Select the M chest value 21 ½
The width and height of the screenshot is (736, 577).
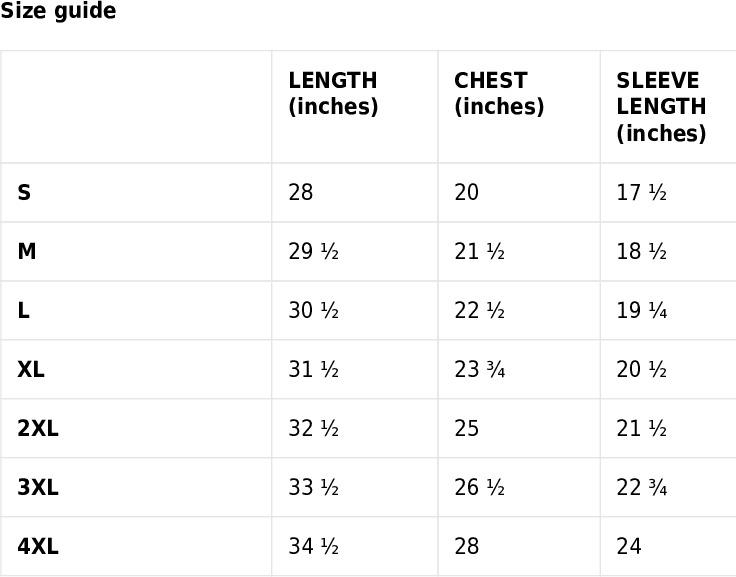point(479,251)
